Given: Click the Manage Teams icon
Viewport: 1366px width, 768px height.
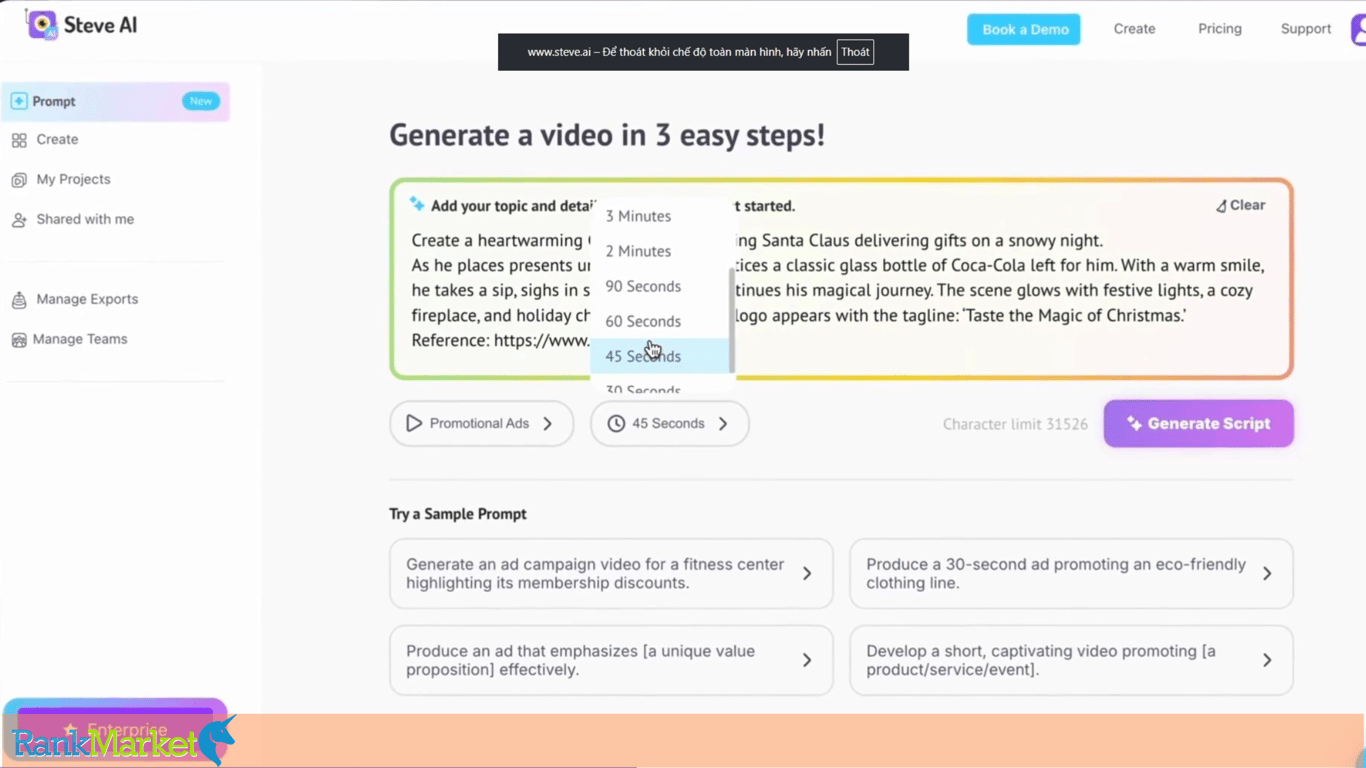Looking at the screenshot, I should [19, 340].
